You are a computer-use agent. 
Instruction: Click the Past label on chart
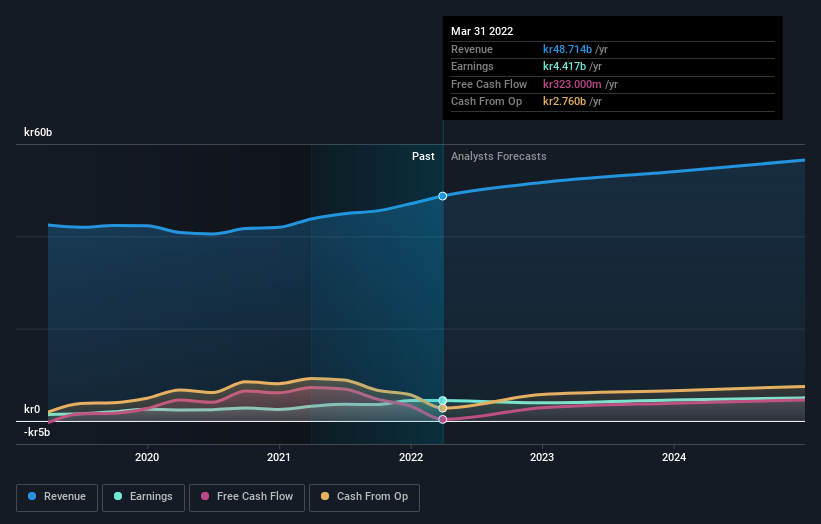pos(423,157)
